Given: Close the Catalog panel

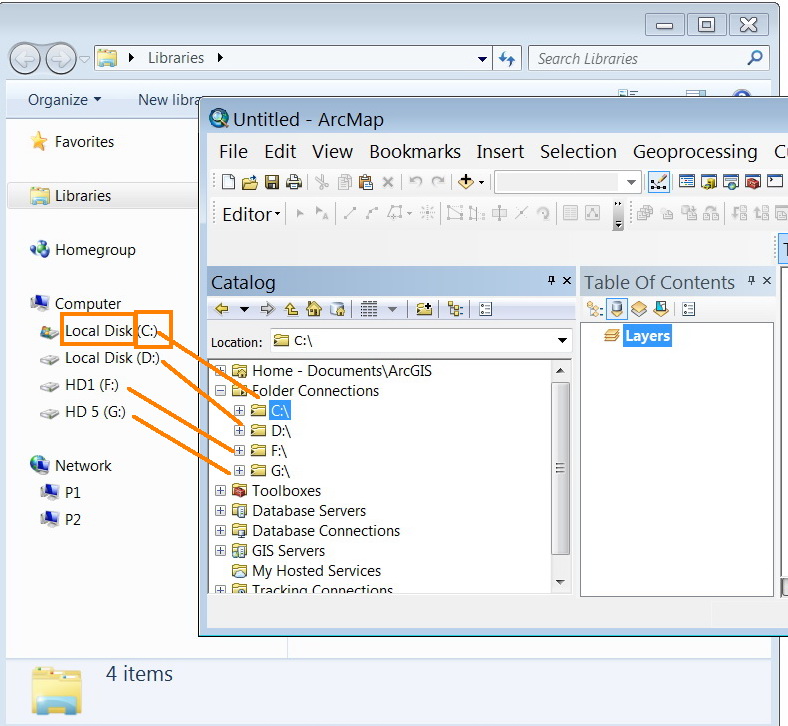Looking at the screenshot, I should tap(567, 280).
